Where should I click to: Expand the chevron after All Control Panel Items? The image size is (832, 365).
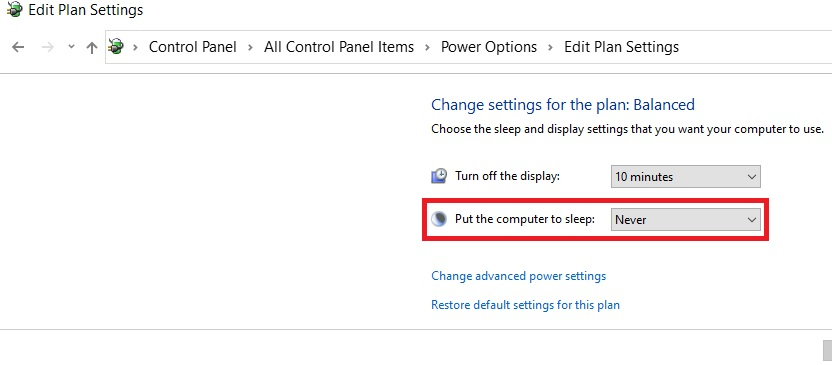click(427, 47)
